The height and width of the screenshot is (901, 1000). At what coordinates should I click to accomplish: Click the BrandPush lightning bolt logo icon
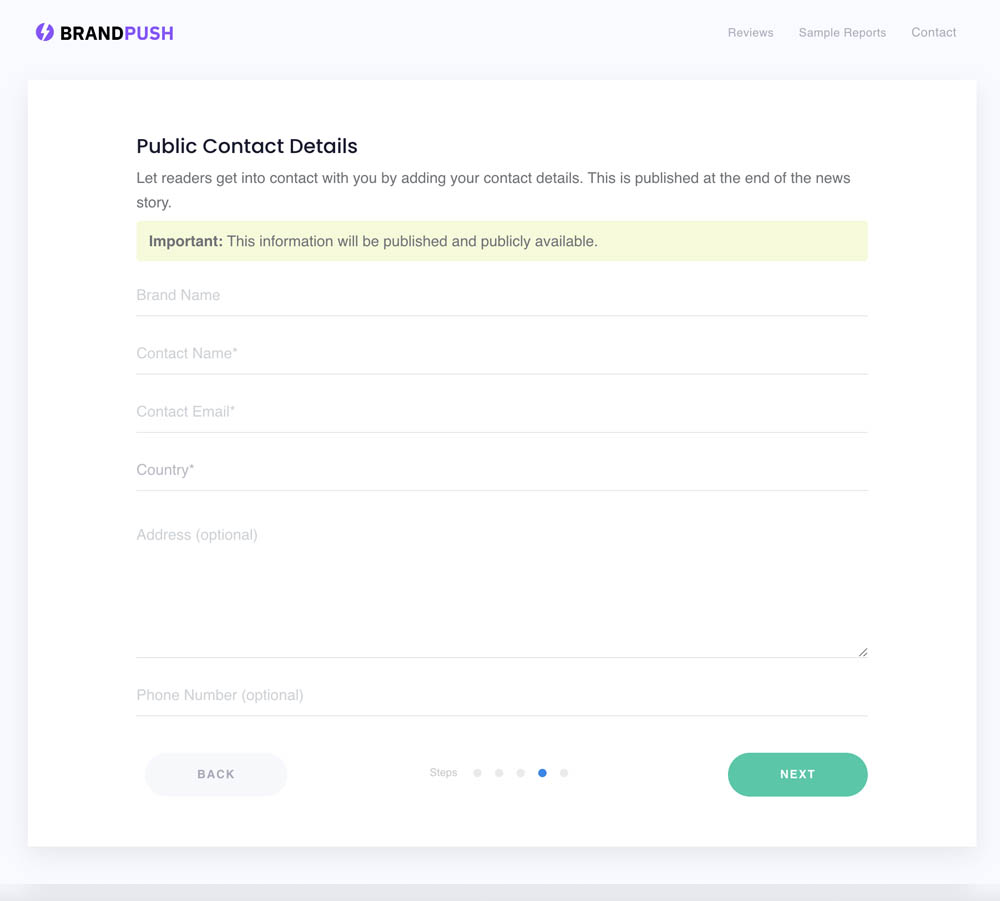click(43, 31)
